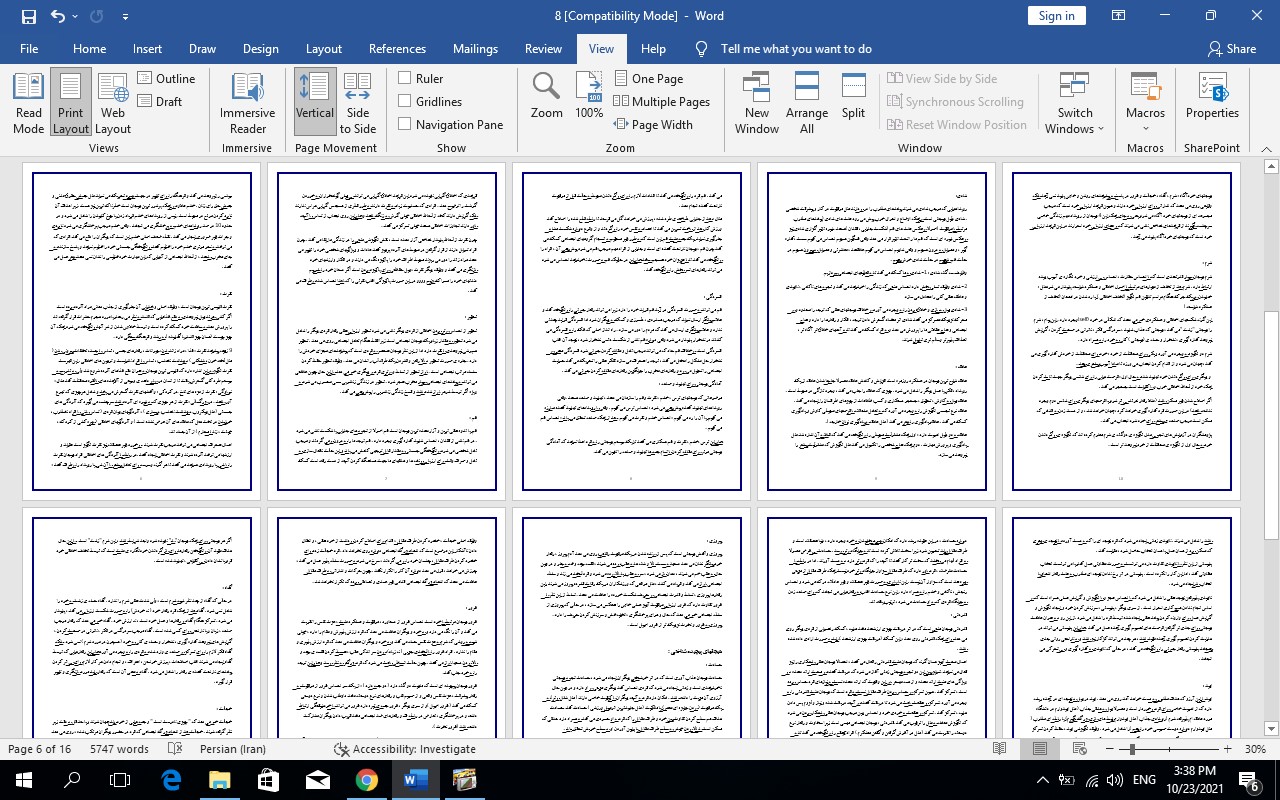Open Google Chrome from the taskbar
The width and height of the screenshot is (1280, 800).
(367, 780)
